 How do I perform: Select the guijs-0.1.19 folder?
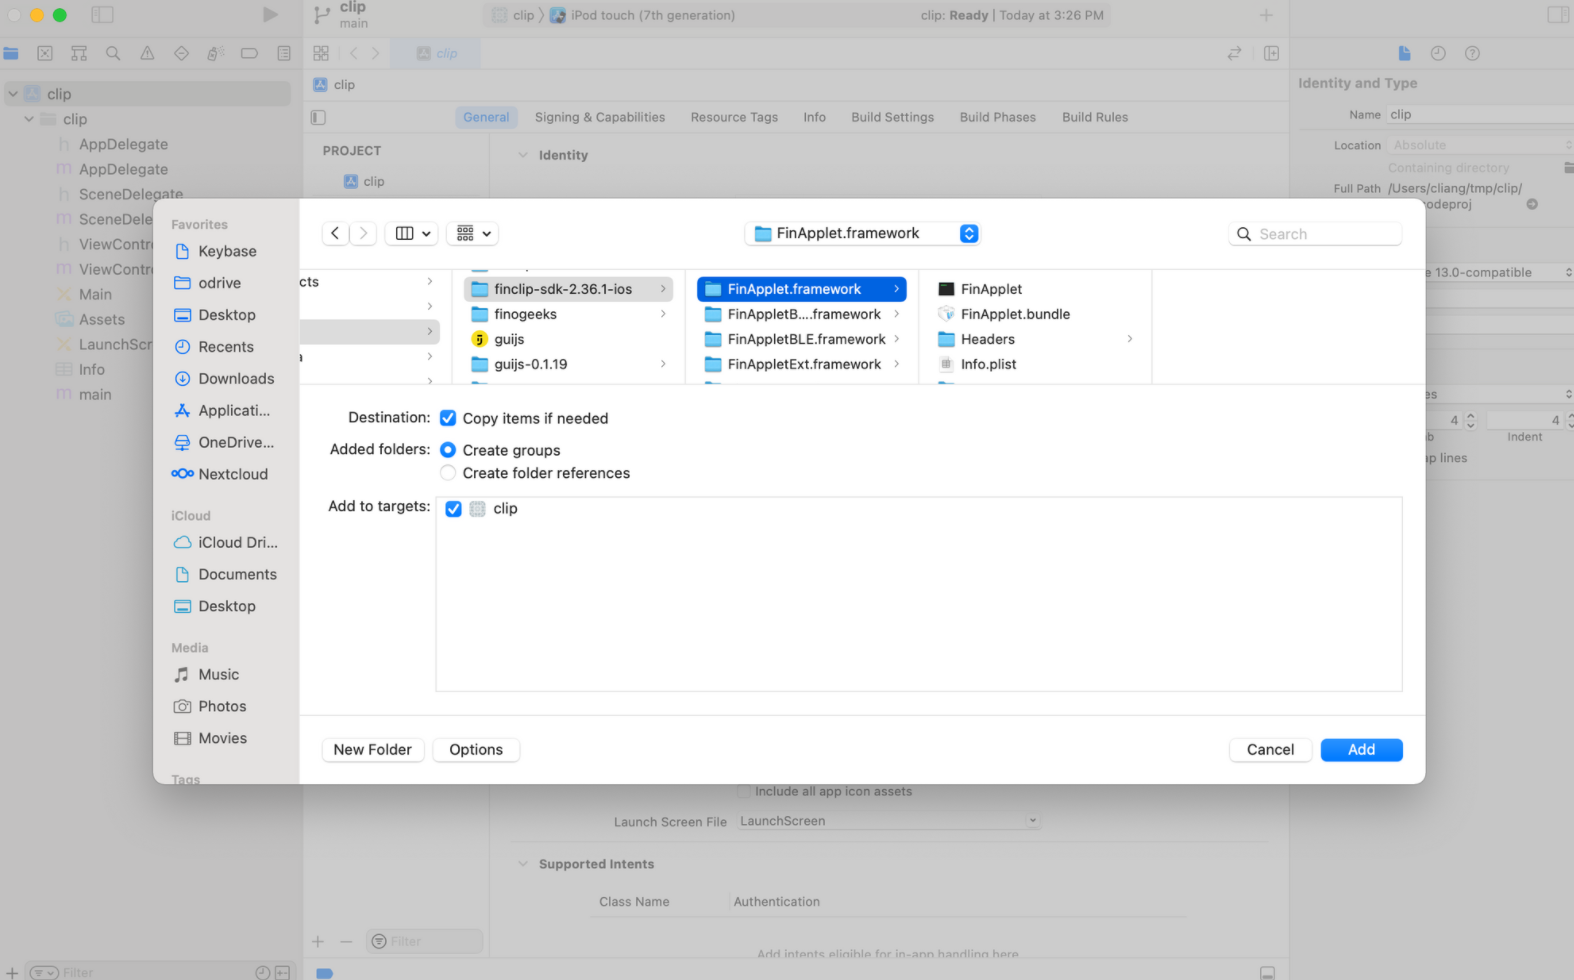[x=568, y=364]
